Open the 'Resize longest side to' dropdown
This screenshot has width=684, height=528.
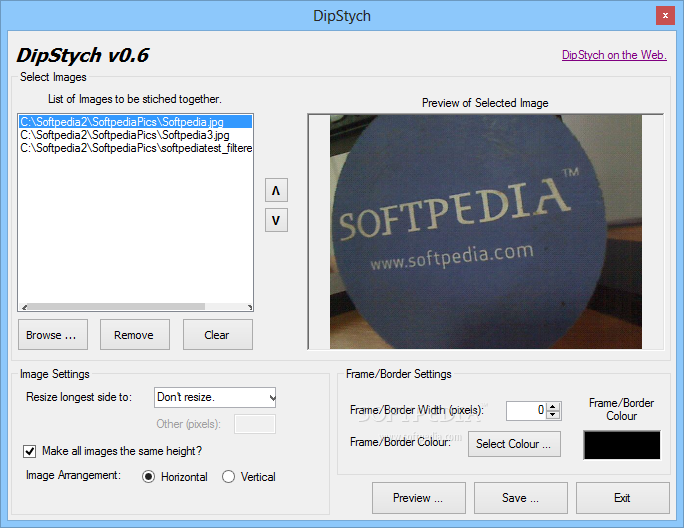(215, 397)
